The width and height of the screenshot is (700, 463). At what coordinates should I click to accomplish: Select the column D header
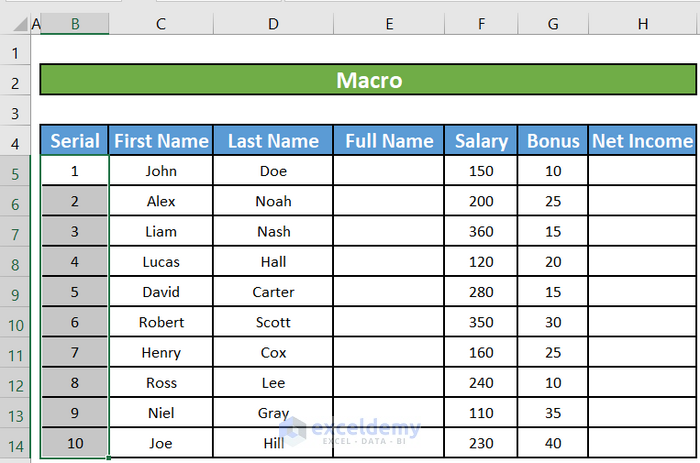[273, 23]
